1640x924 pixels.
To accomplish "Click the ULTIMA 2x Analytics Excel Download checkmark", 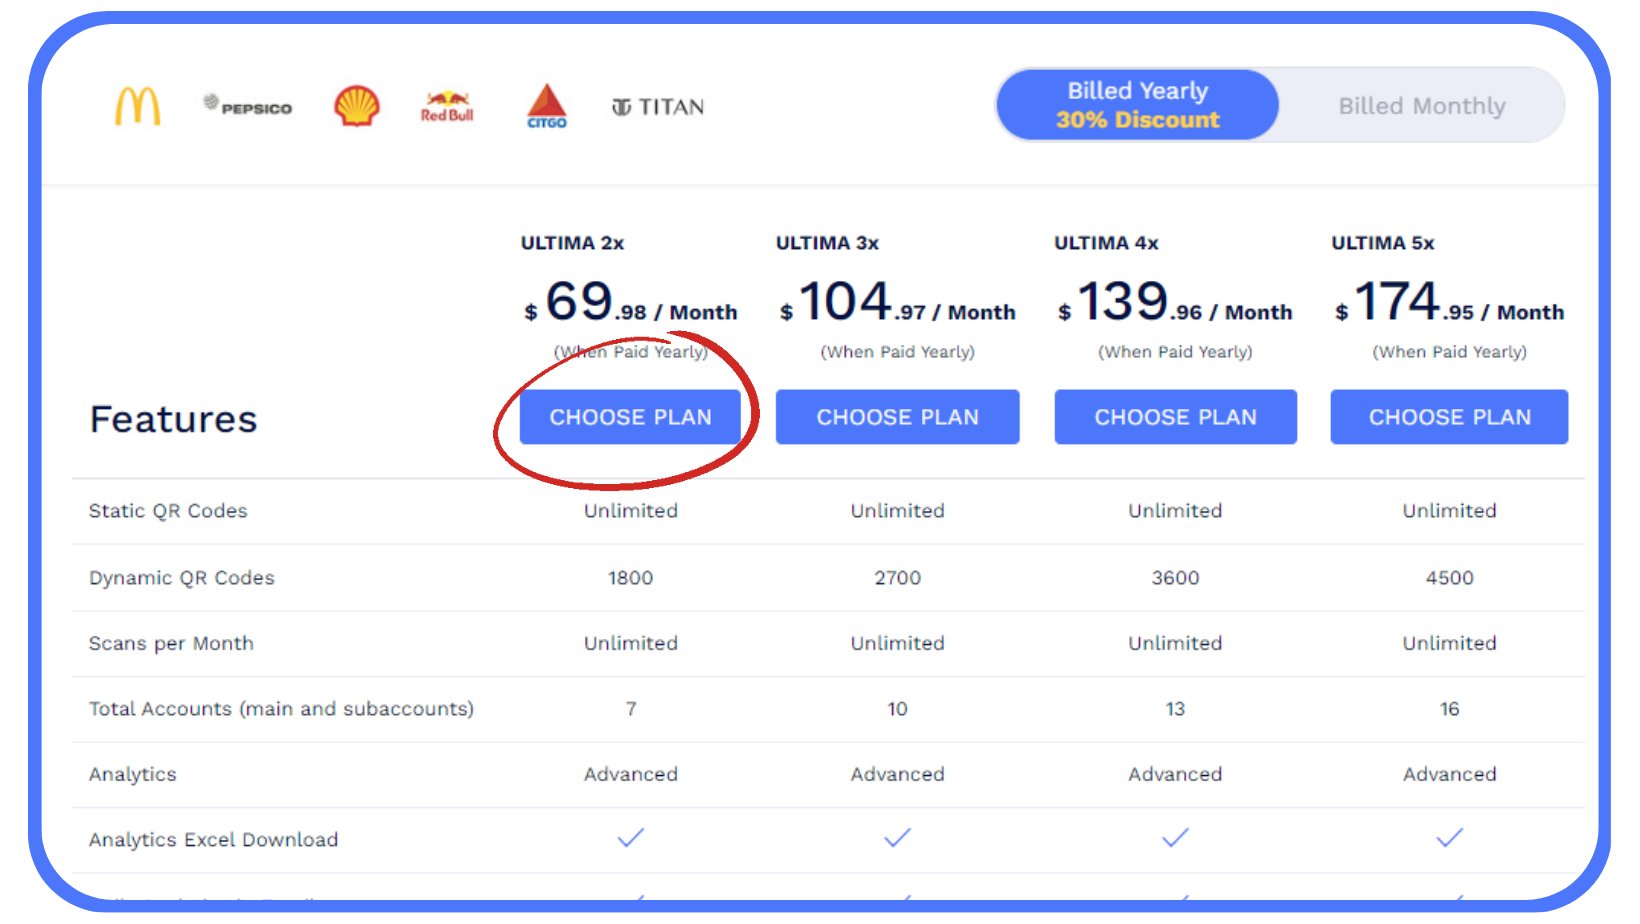I will pyautogui.click(x=631, y=838).
